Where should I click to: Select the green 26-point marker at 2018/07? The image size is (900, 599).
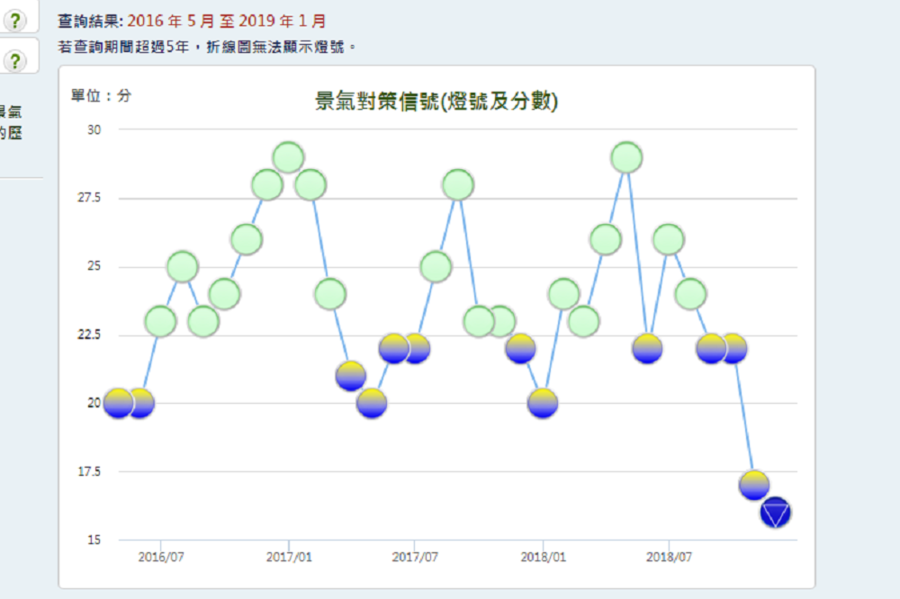click(x=668, y=239)
